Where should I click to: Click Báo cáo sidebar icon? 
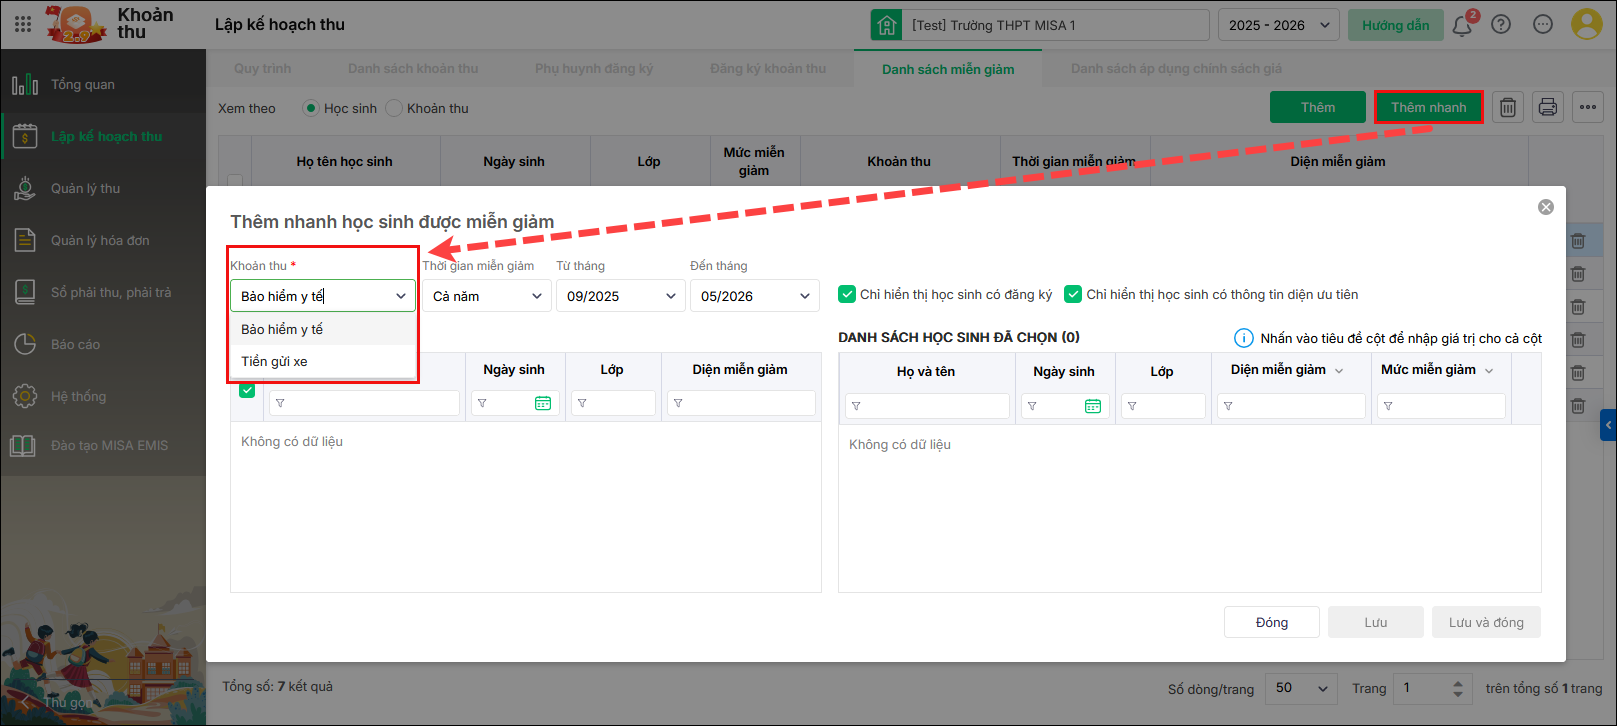pyautogui.click(x=25, y=344)
